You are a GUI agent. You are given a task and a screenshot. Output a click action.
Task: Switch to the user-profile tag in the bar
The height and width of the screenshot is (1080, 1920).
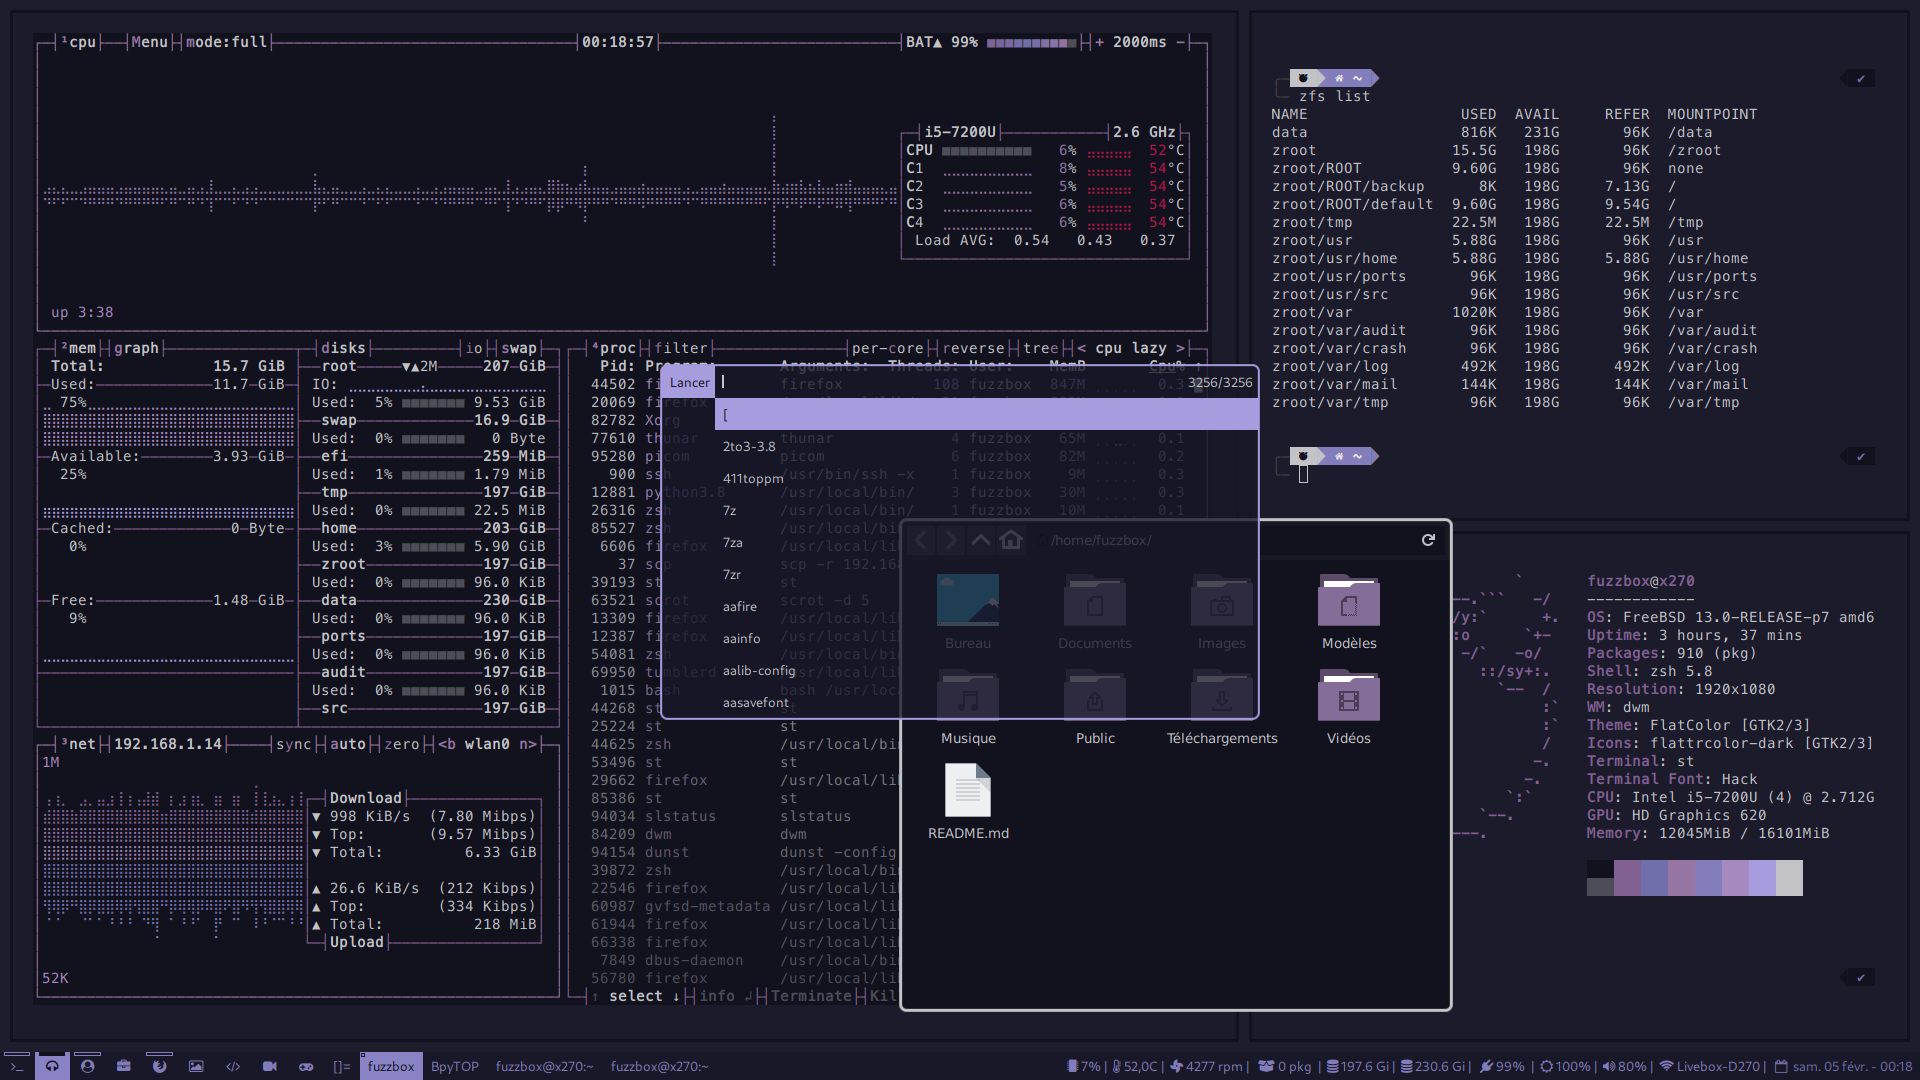pos(88,1066)
